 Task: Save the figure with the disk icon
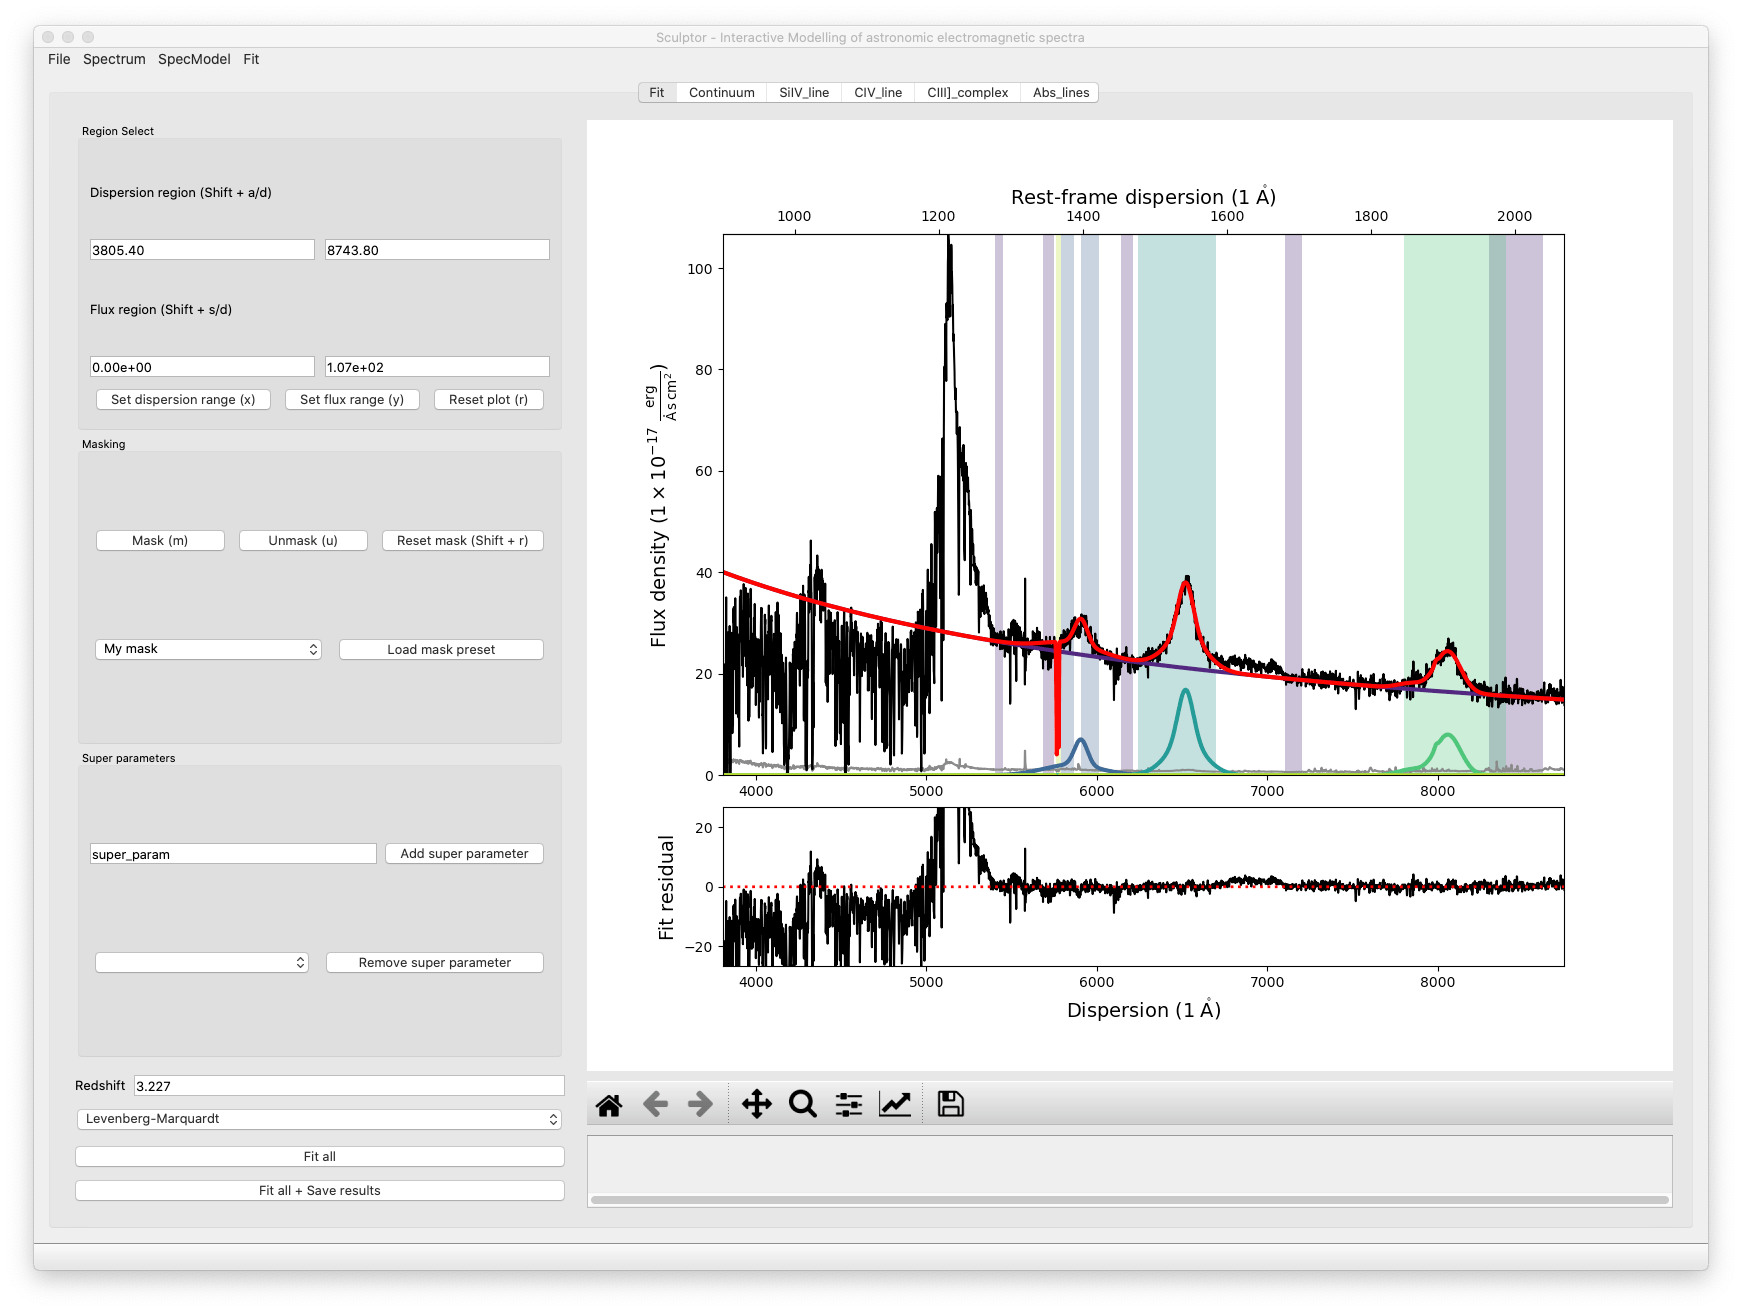951,1105
